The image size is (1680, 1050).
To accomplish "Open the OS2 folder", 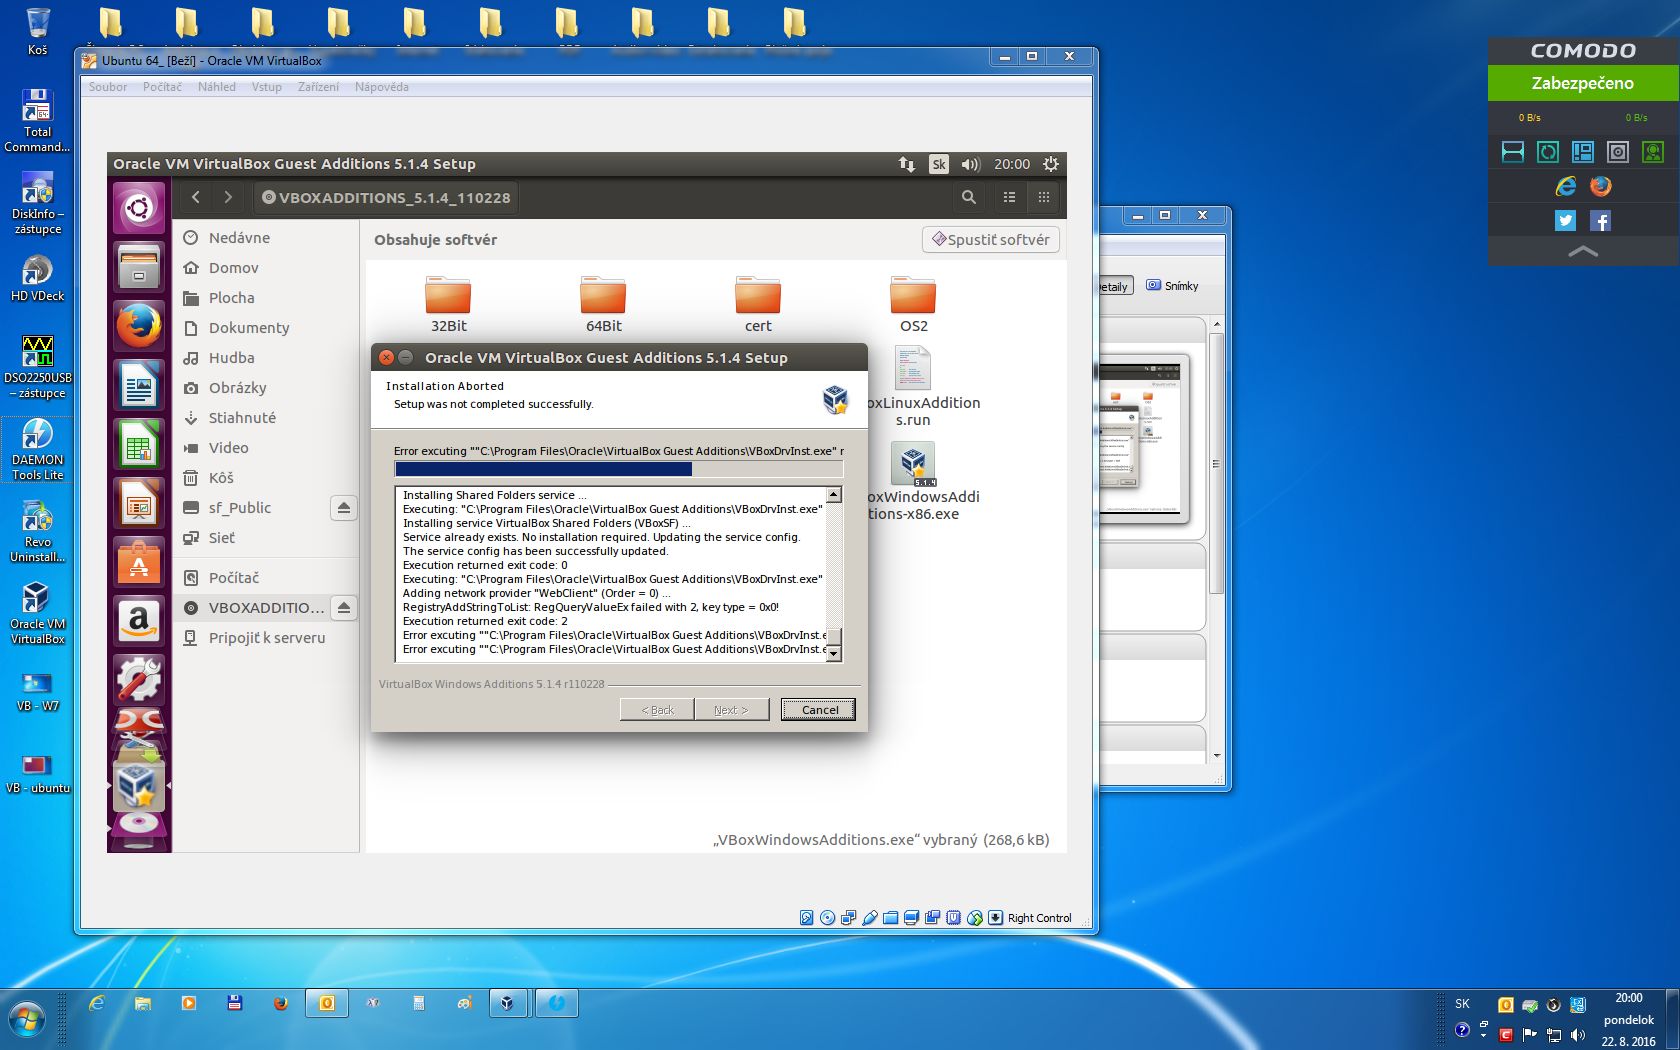I will click(913, 304).
